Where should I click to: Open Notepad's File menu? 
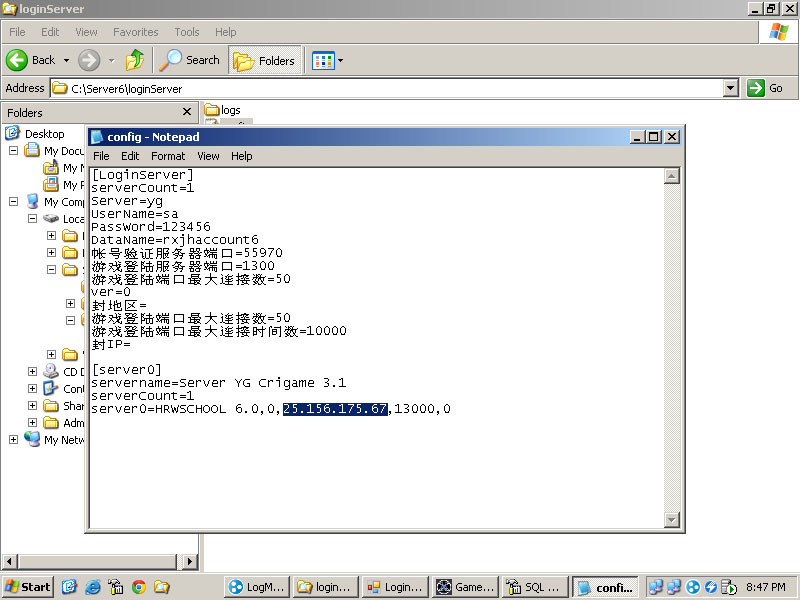pos(101,156)
